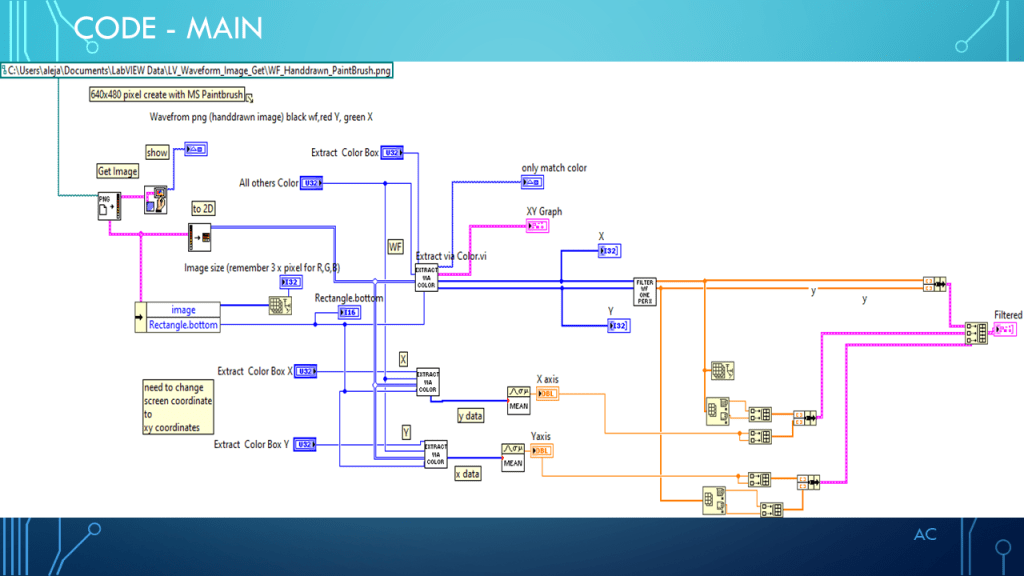Viewport: 1024px width, 576px height.
Task: Select the 'only match color' indicator terminal
Action: coord(532,181)
